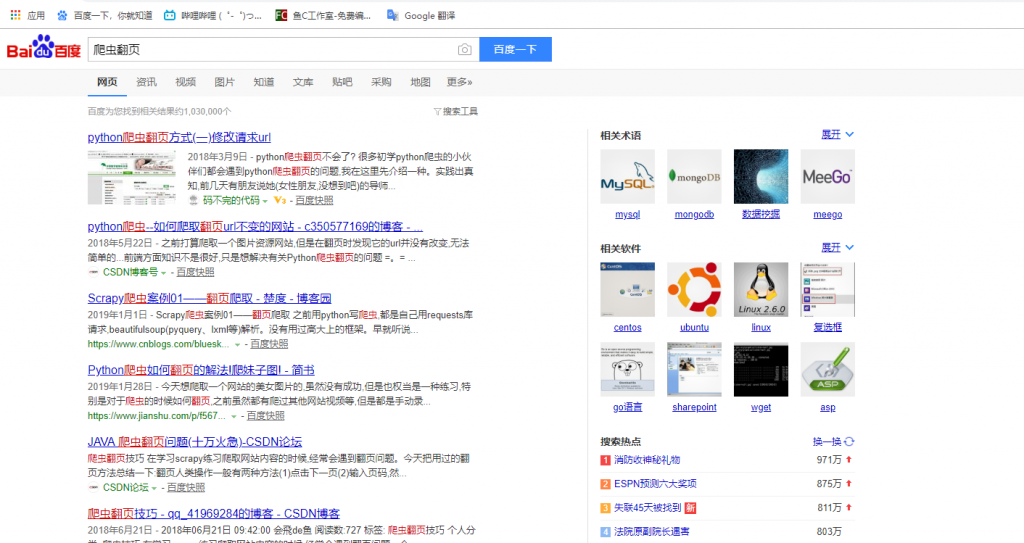1024x543 pixels.
Task: Switch to the 图片 tab
Action: 225,82
